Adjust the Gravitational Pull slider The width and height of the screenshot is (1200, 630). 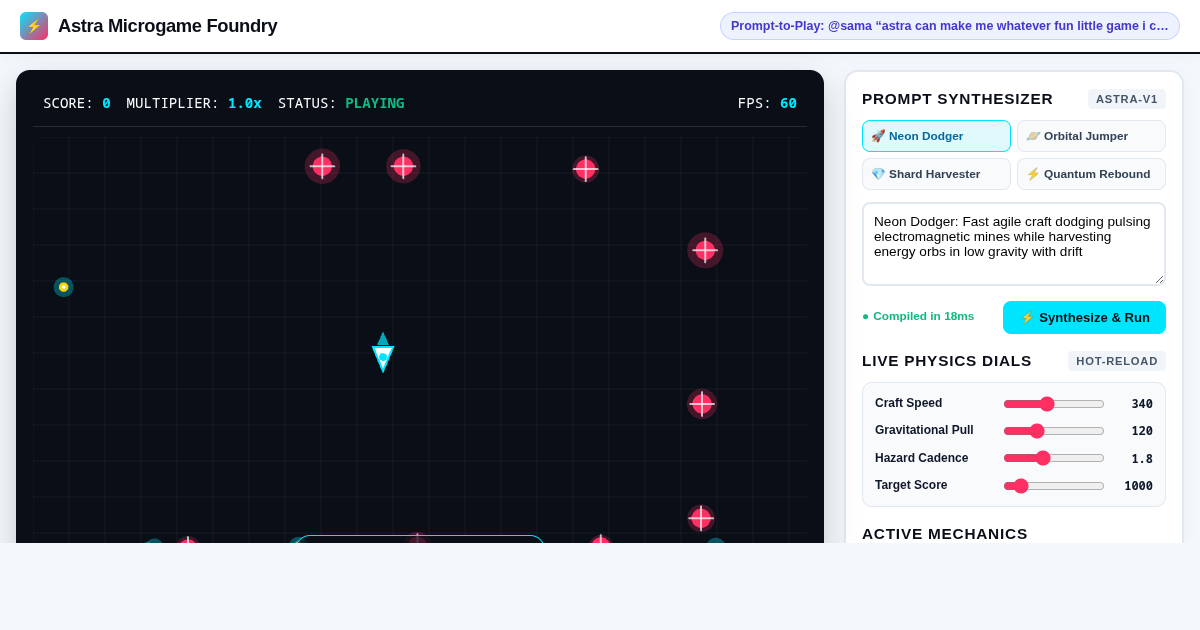[x=1054, y=431]
